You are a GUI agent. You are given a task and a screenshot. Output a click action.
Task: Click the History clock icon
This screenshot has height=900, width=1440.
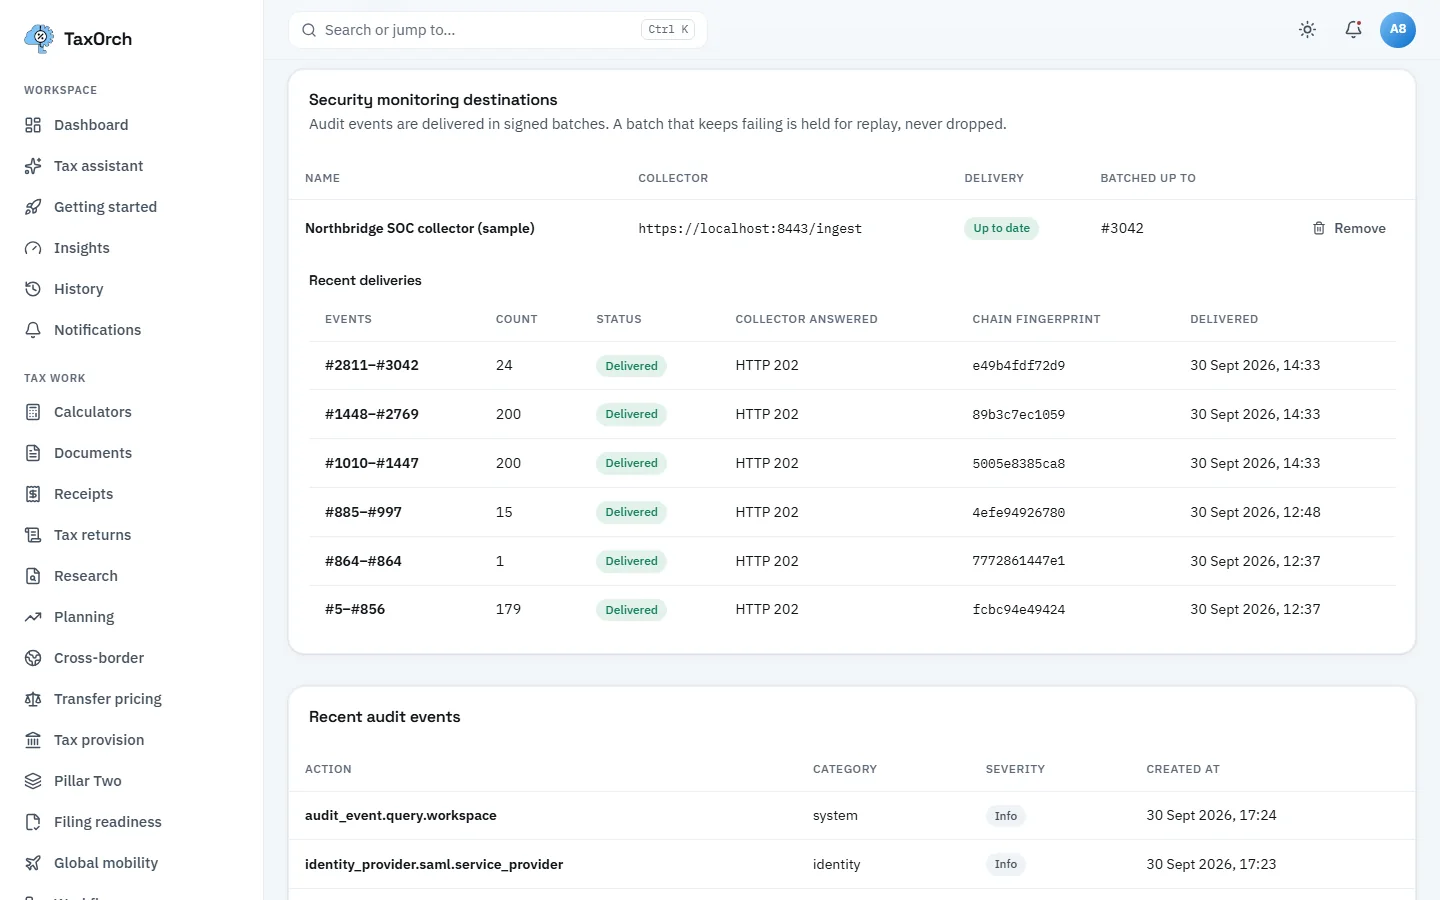[33, 289]
